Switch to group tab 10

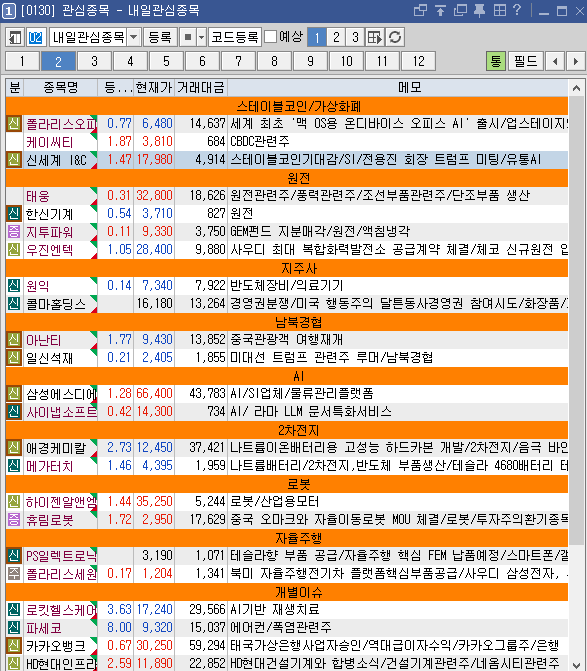[347, 61]
